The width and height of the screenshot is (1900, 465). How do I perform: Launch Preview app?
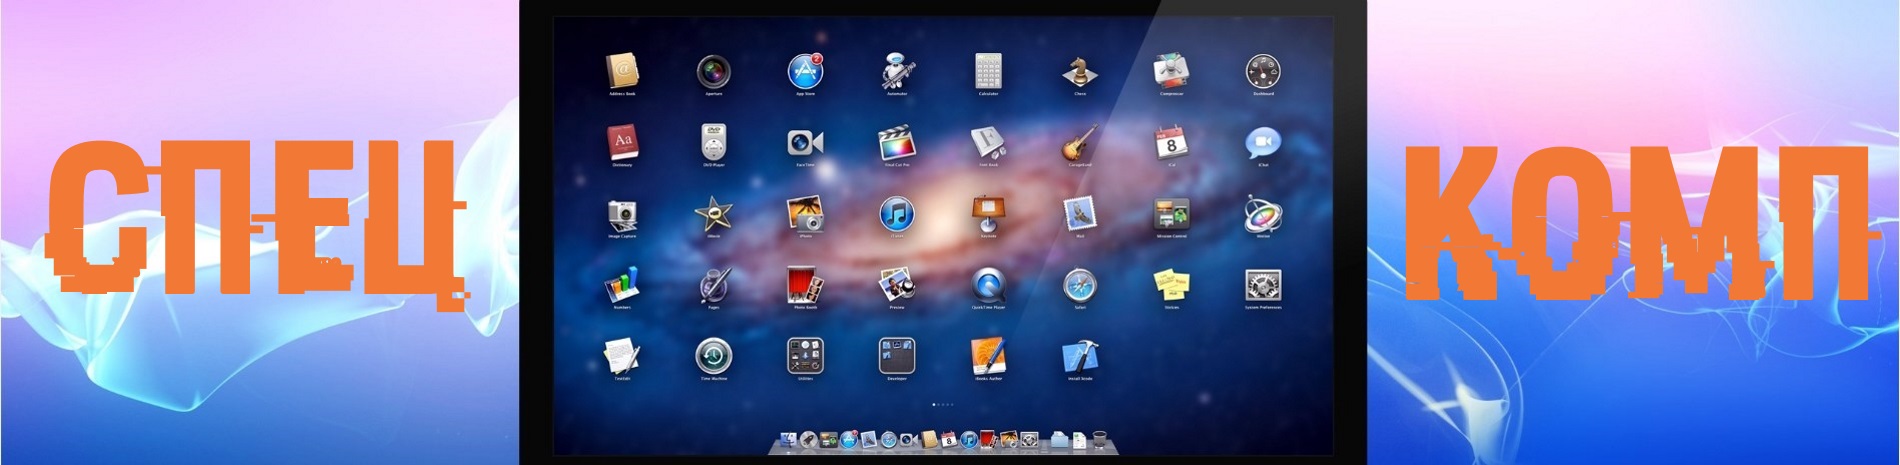pyautogui.click(x=897, y=286)
